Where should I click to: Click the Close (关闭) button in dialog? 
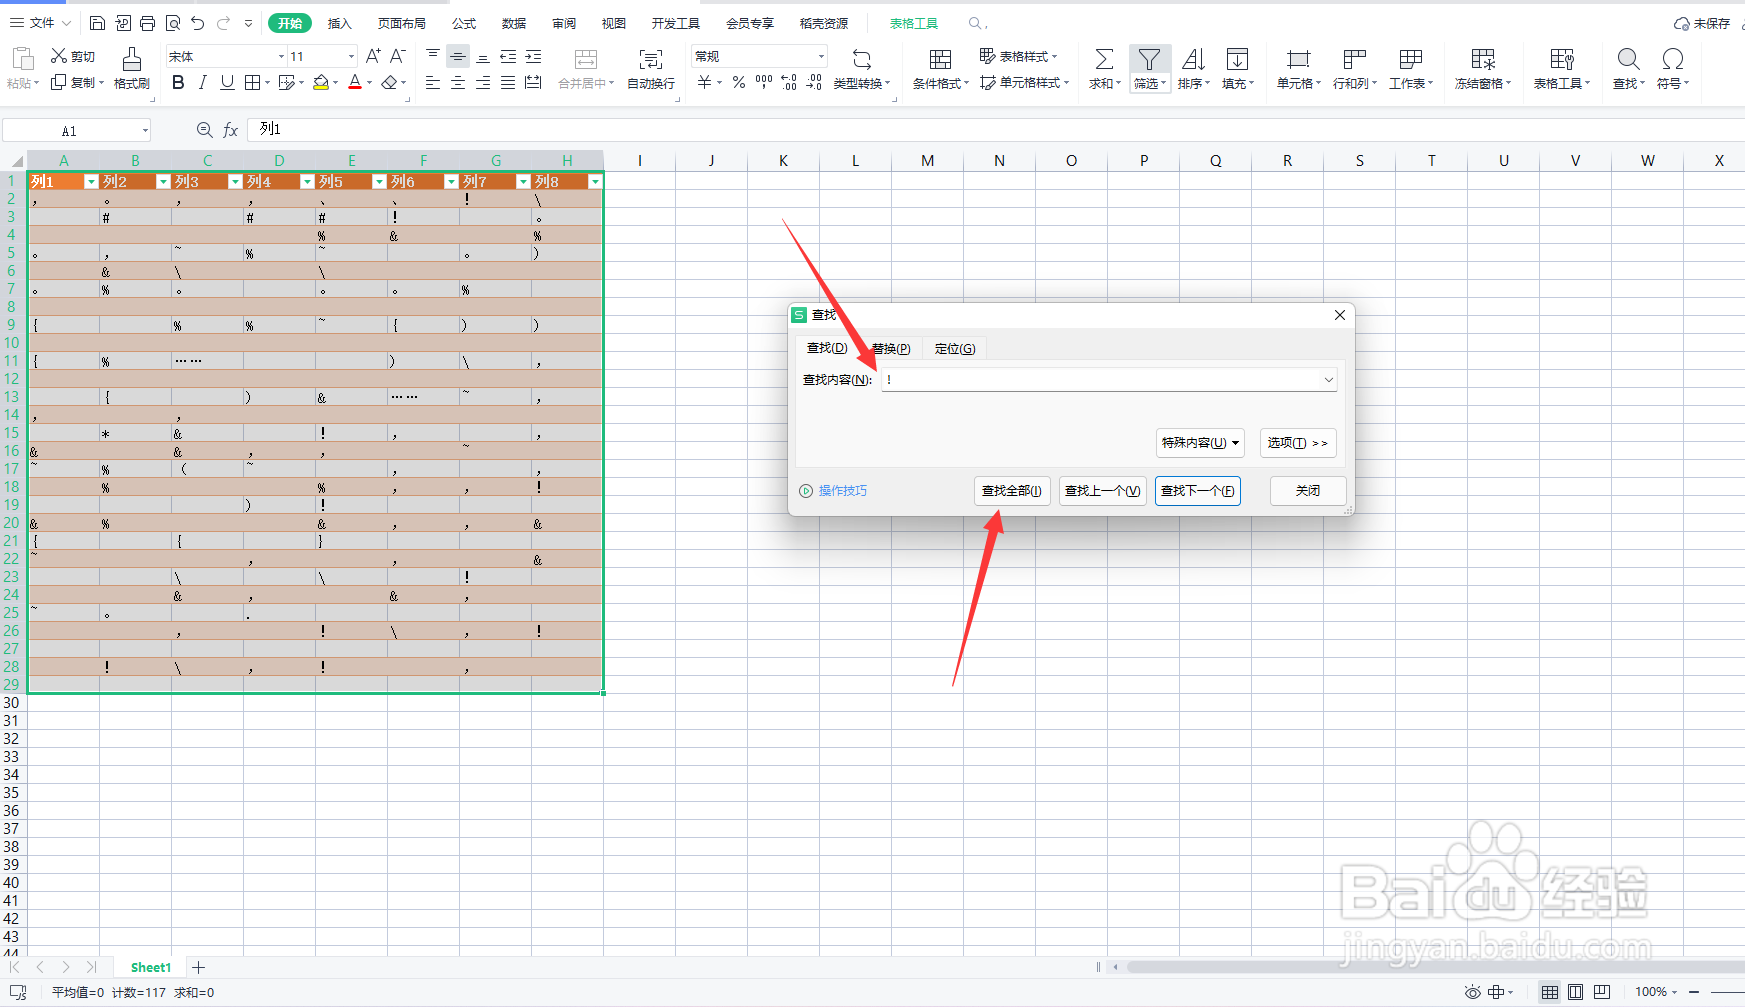(1308, 490)
